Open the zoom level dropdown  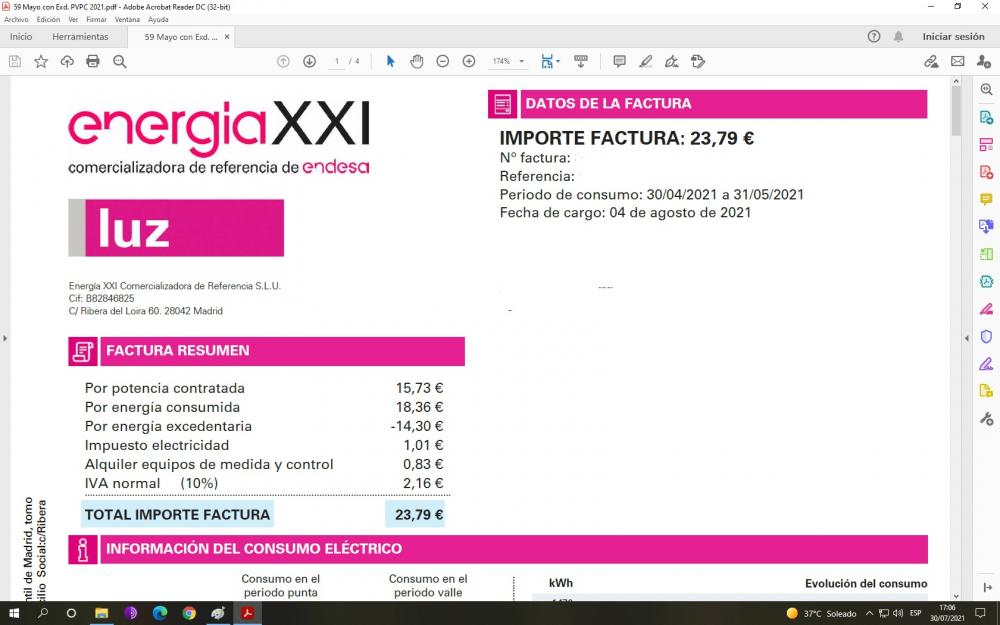point(522,61)
